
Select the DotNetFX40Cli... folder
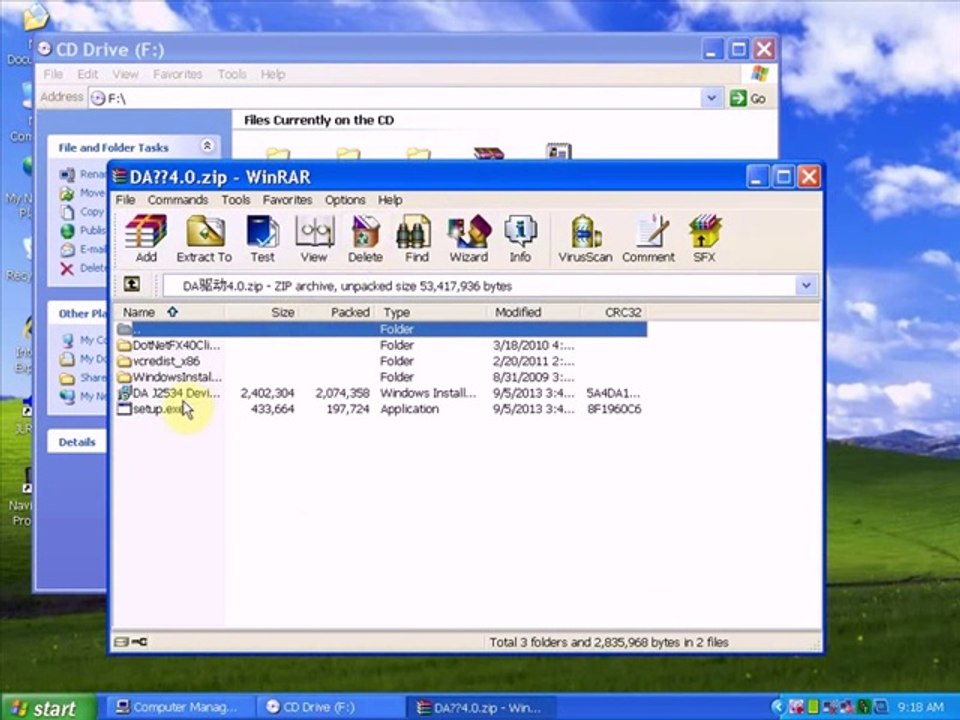tap(168, 345)
